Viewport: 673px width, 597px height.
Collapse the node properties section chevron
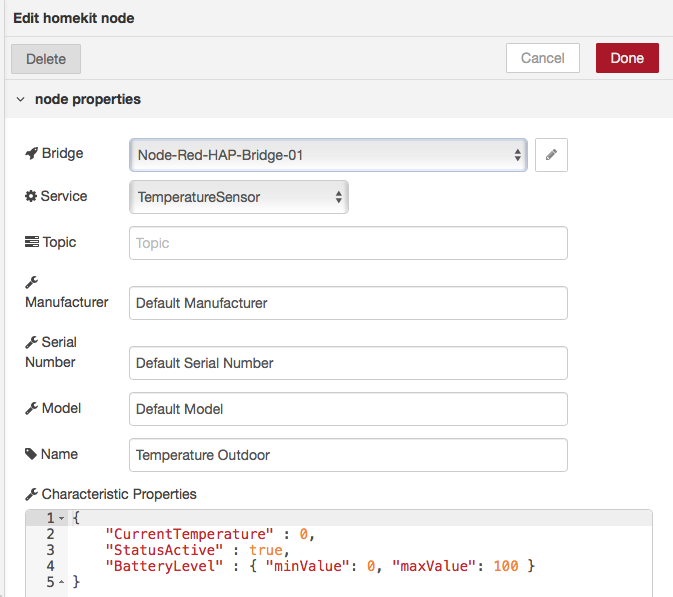(20, 100)
